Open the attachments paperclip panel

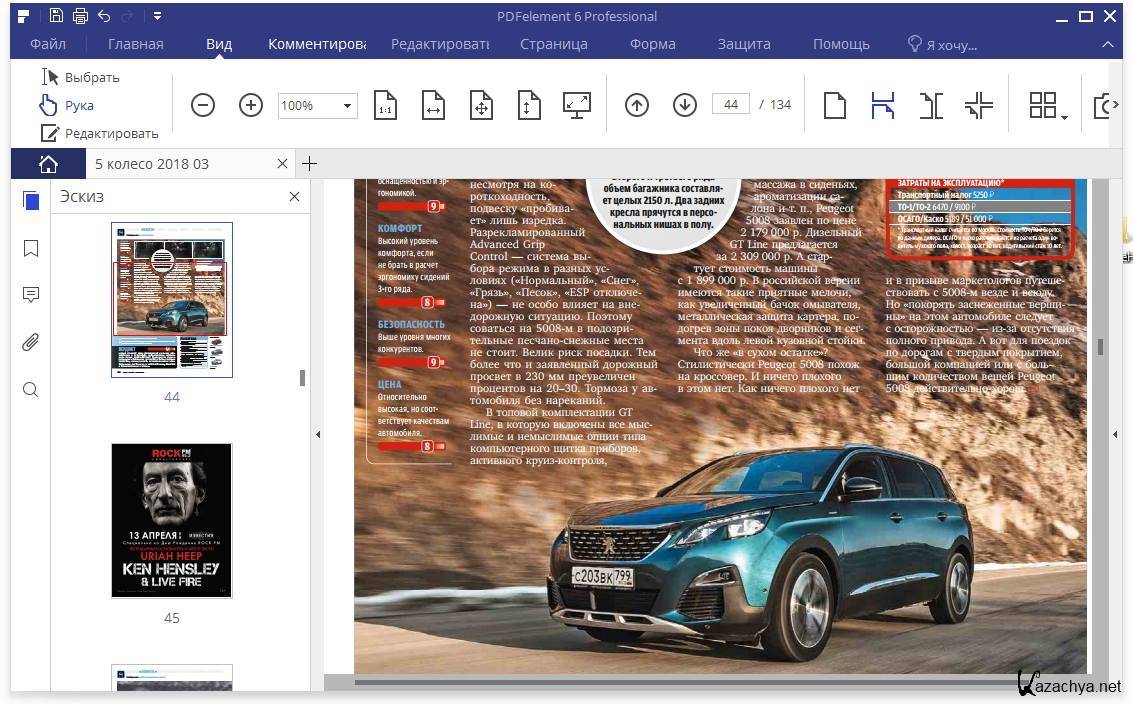31,343
